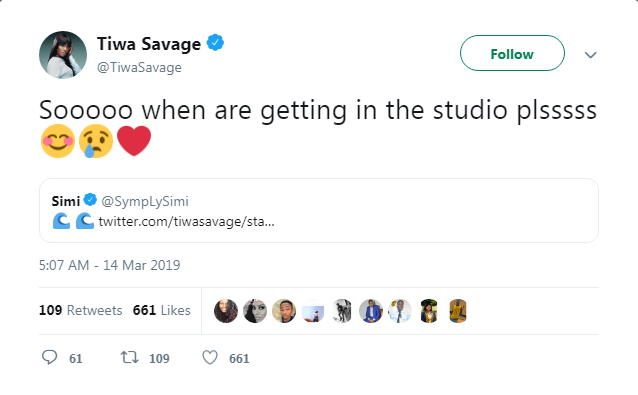Click first liker avatar with long hair
The image size is (638, 395).
click(x=226, y=311)
